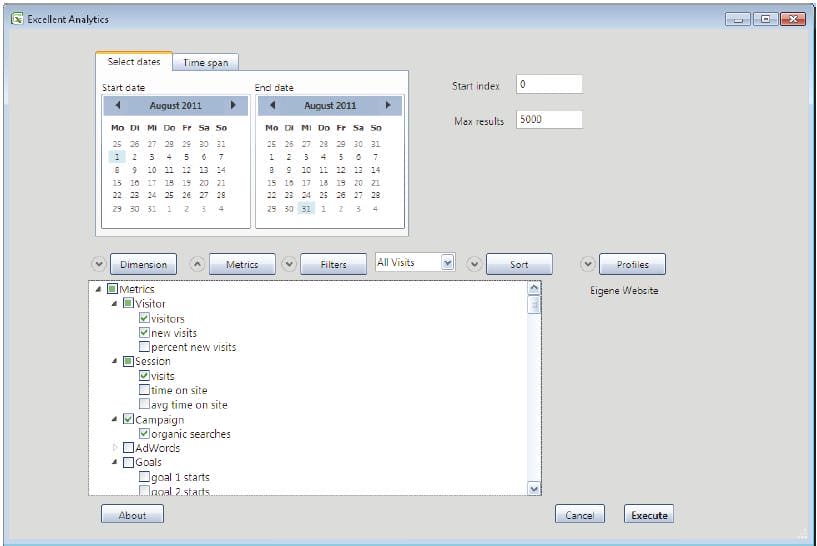Click the Sort button
The image size is (817, 546).
tap(519, 264)
